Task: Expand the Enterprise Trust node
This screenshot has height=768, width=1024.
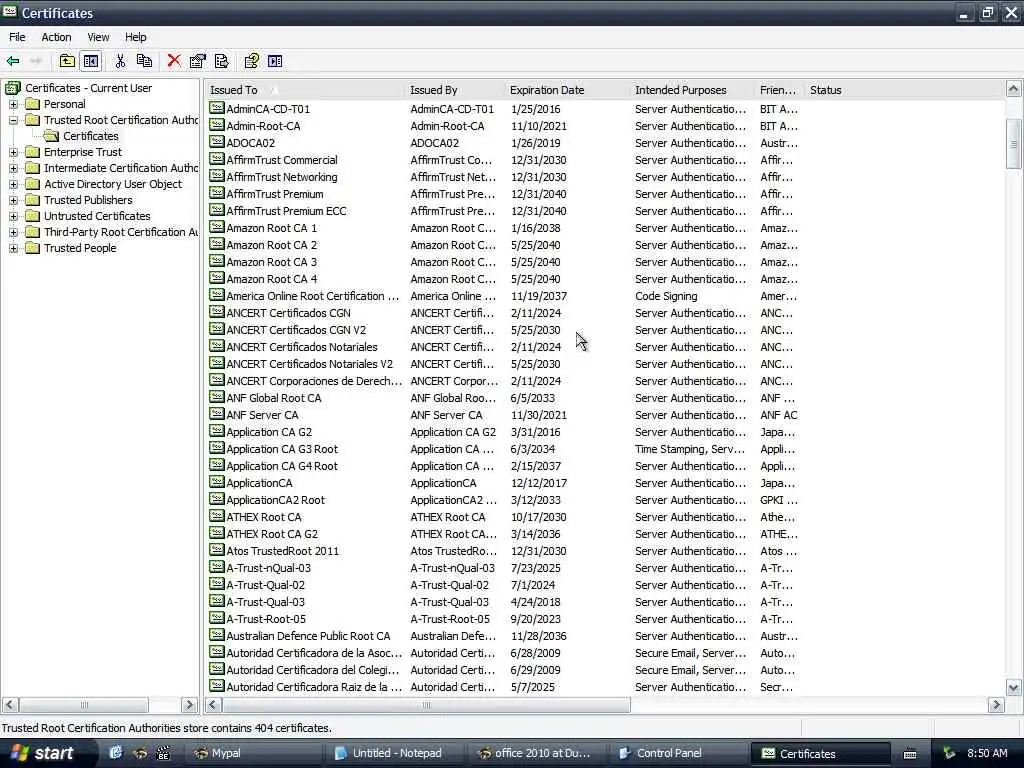Action: (13, 152)
